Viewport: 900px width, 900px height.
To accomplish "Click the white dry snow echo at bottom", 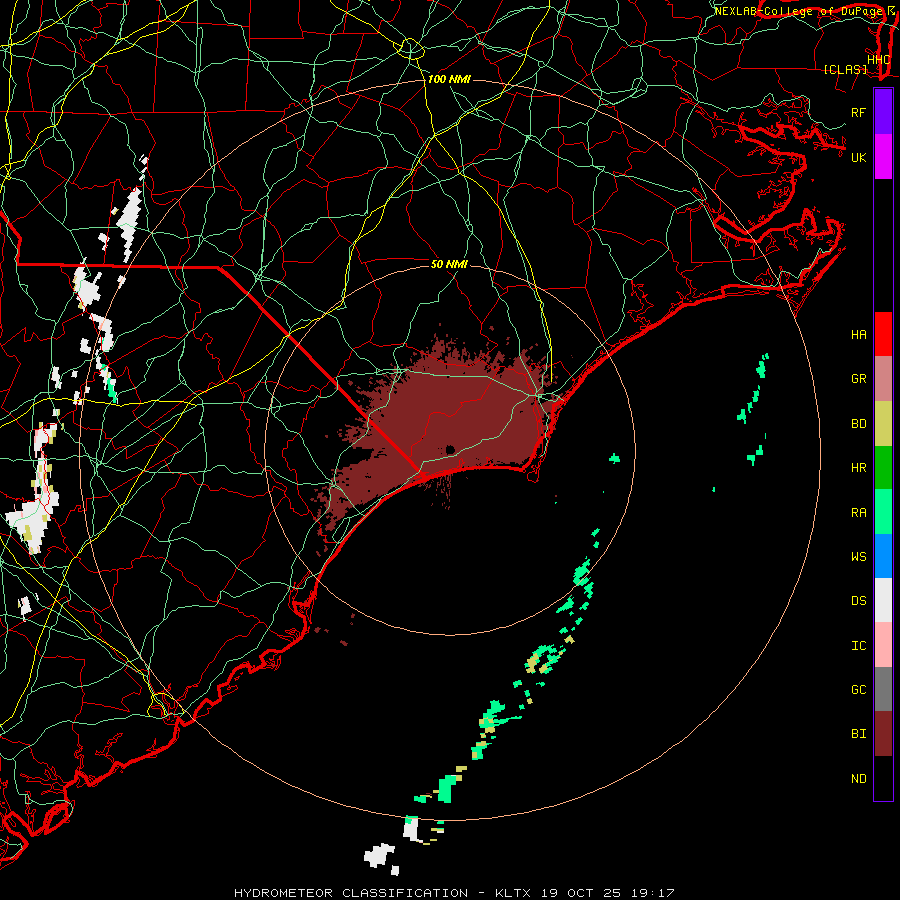I will click(x=379, y=855).
